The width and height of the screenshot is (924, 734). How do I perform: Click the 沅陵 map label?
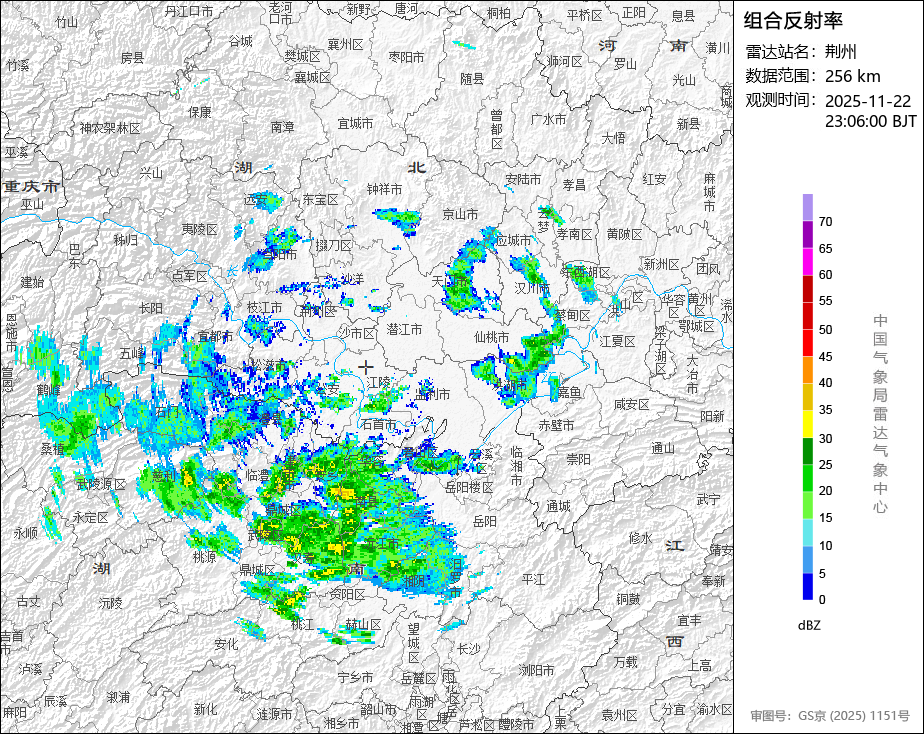pyautogui.click(x=110, y=603)
